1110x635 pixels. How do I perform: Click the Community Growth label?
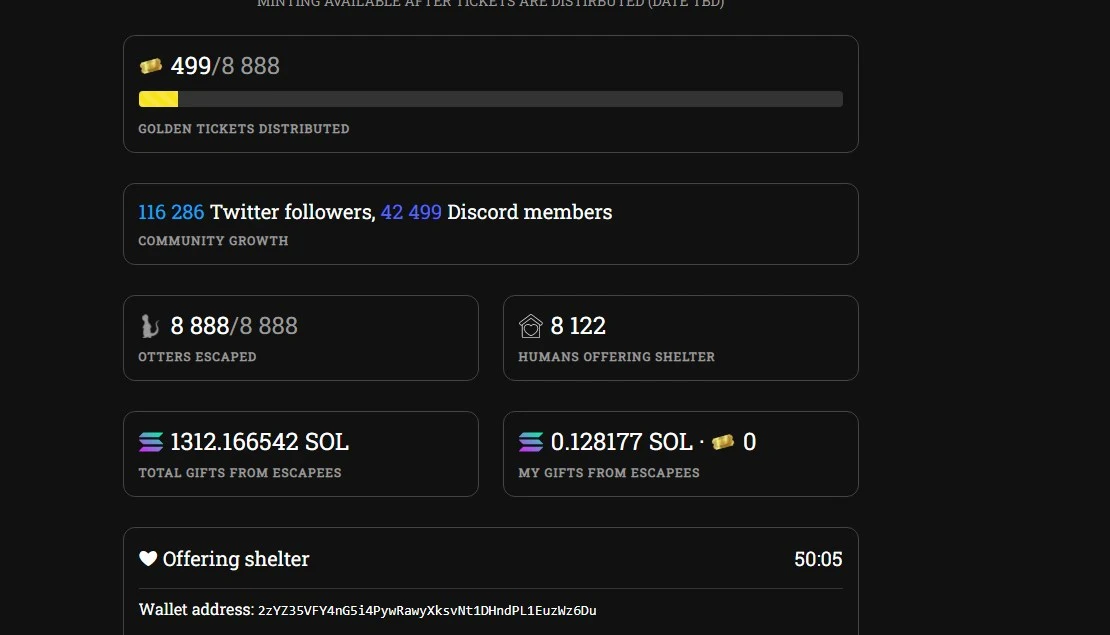point(213,241)
